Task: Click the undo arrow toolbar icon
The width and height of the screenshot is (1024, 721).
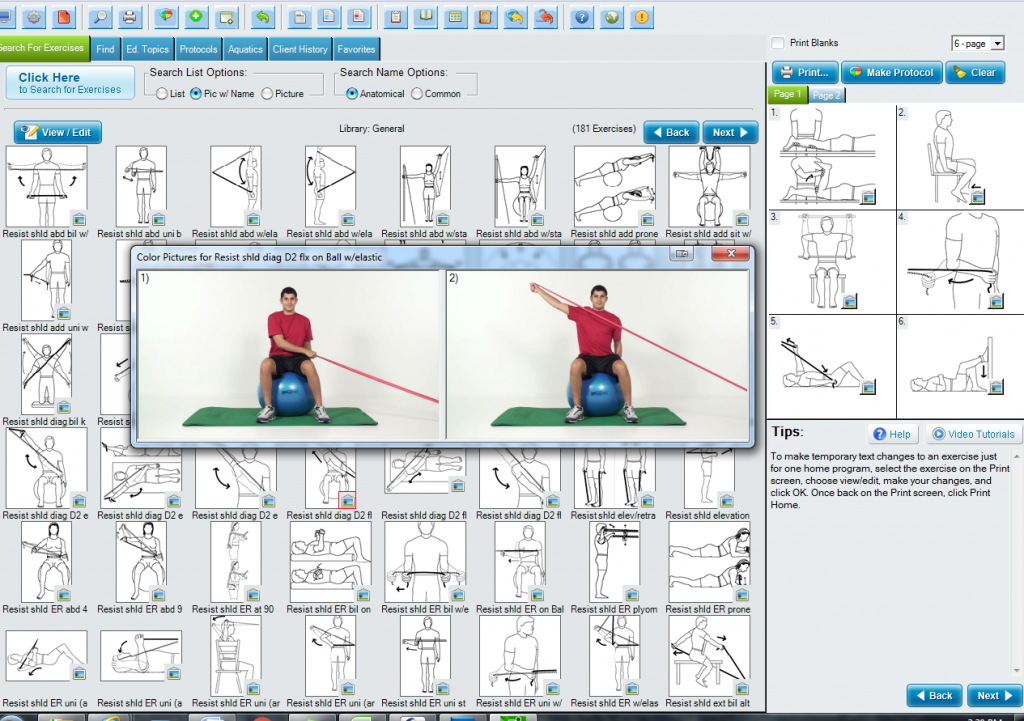Action: tap(262, 16)
